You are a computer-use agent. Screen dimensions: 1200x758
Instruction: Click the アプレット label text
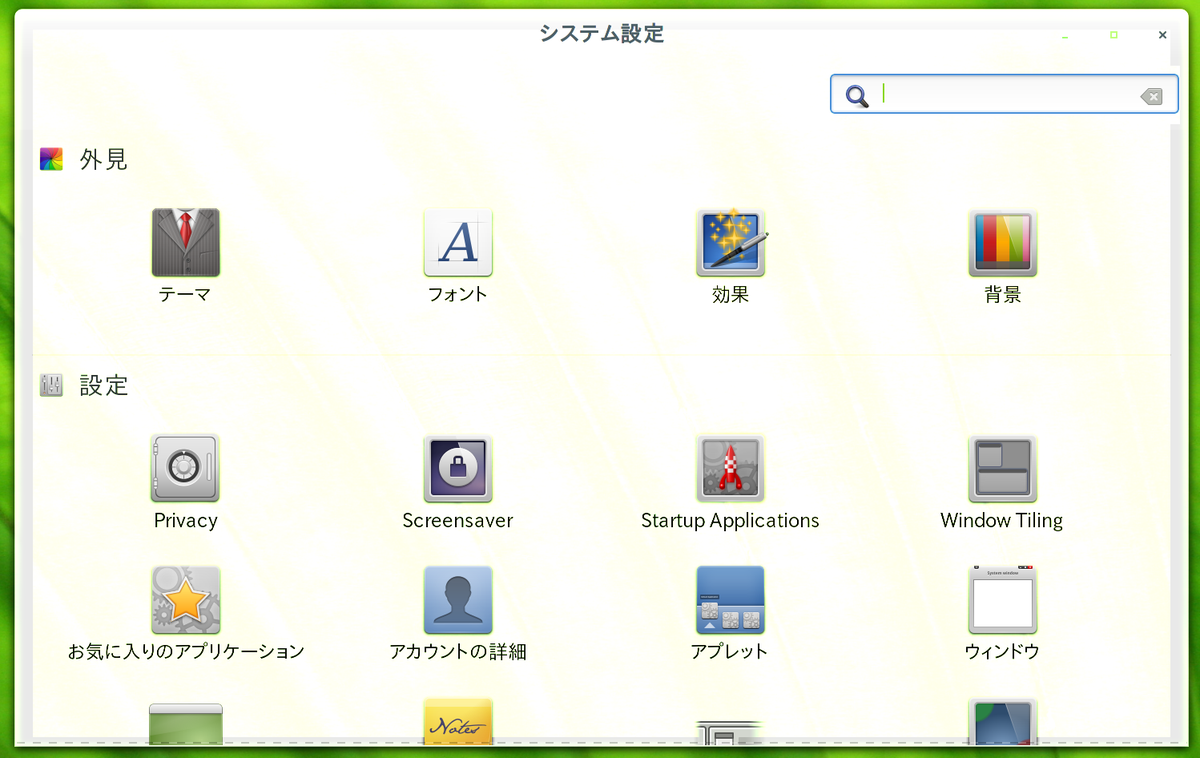(730, 652)
